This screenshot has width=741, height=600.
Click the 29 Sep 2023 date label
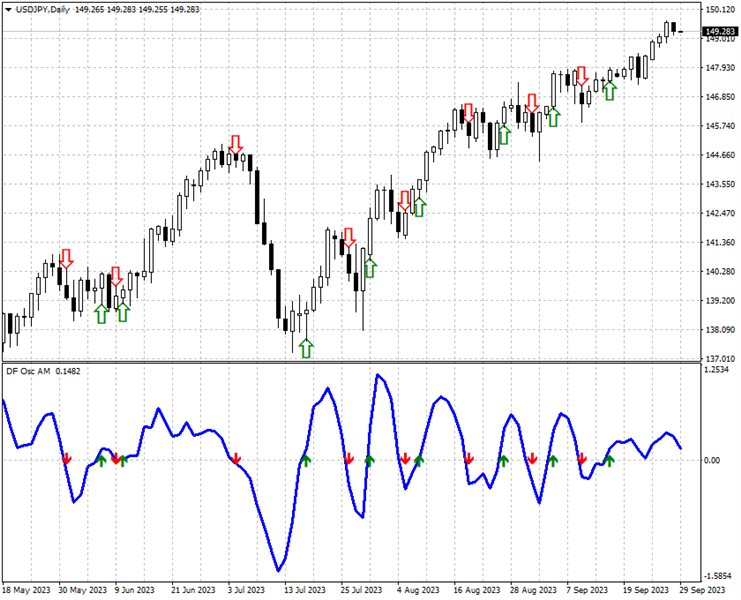tap(702, 590)
